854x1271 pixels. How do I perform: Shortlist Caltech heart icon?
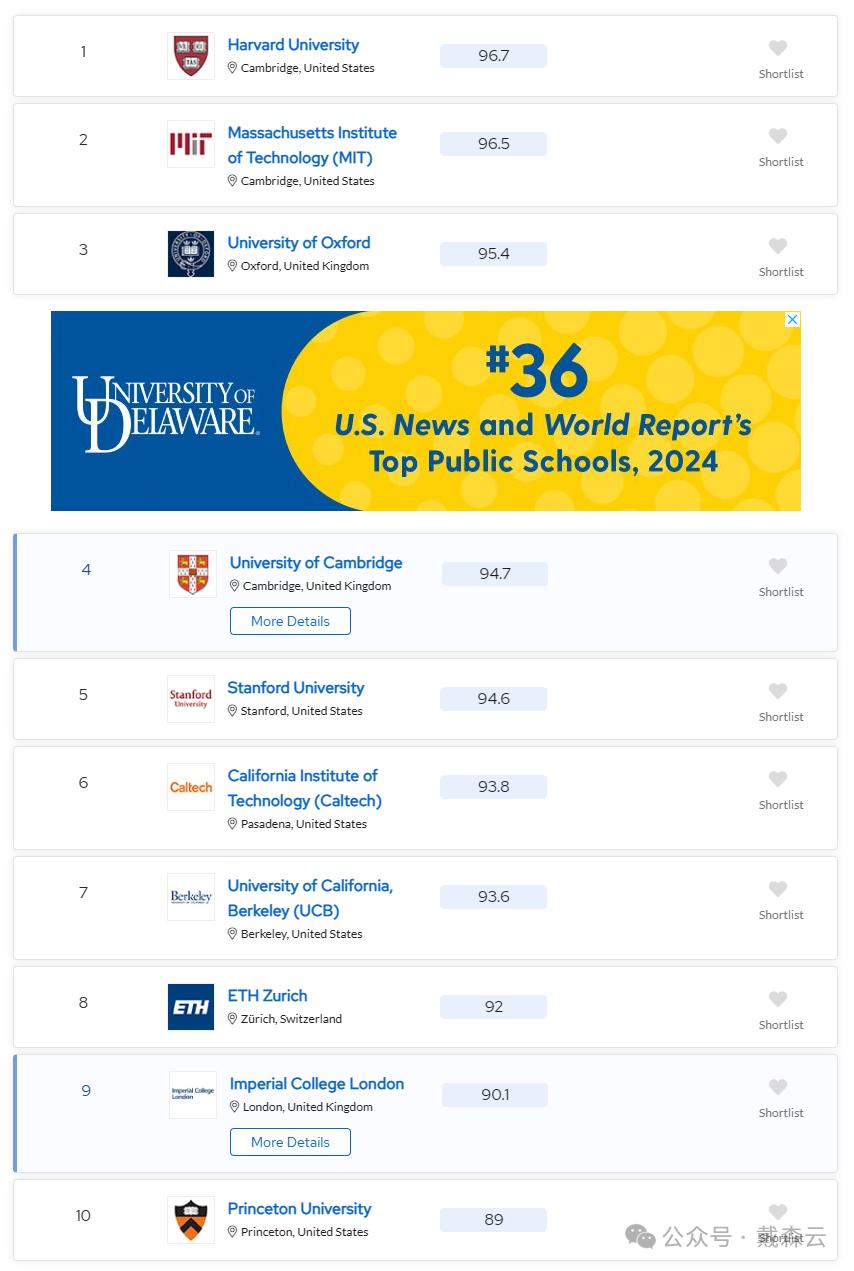(x=778, y=779)
